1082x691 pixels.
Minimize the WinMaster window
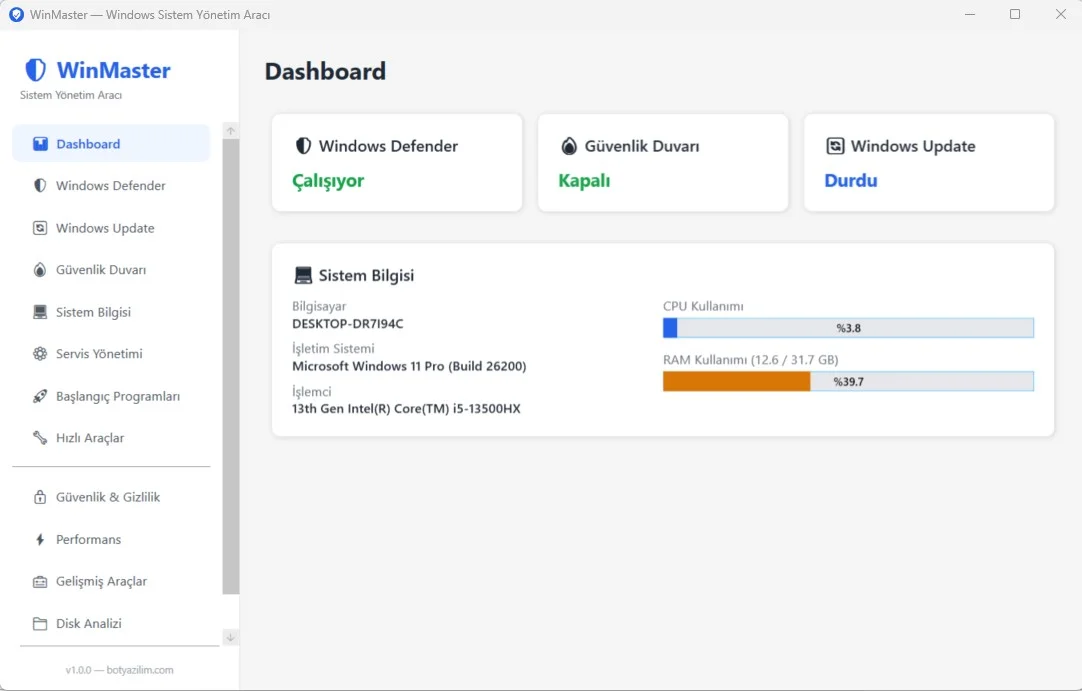[x=970, y=14]
